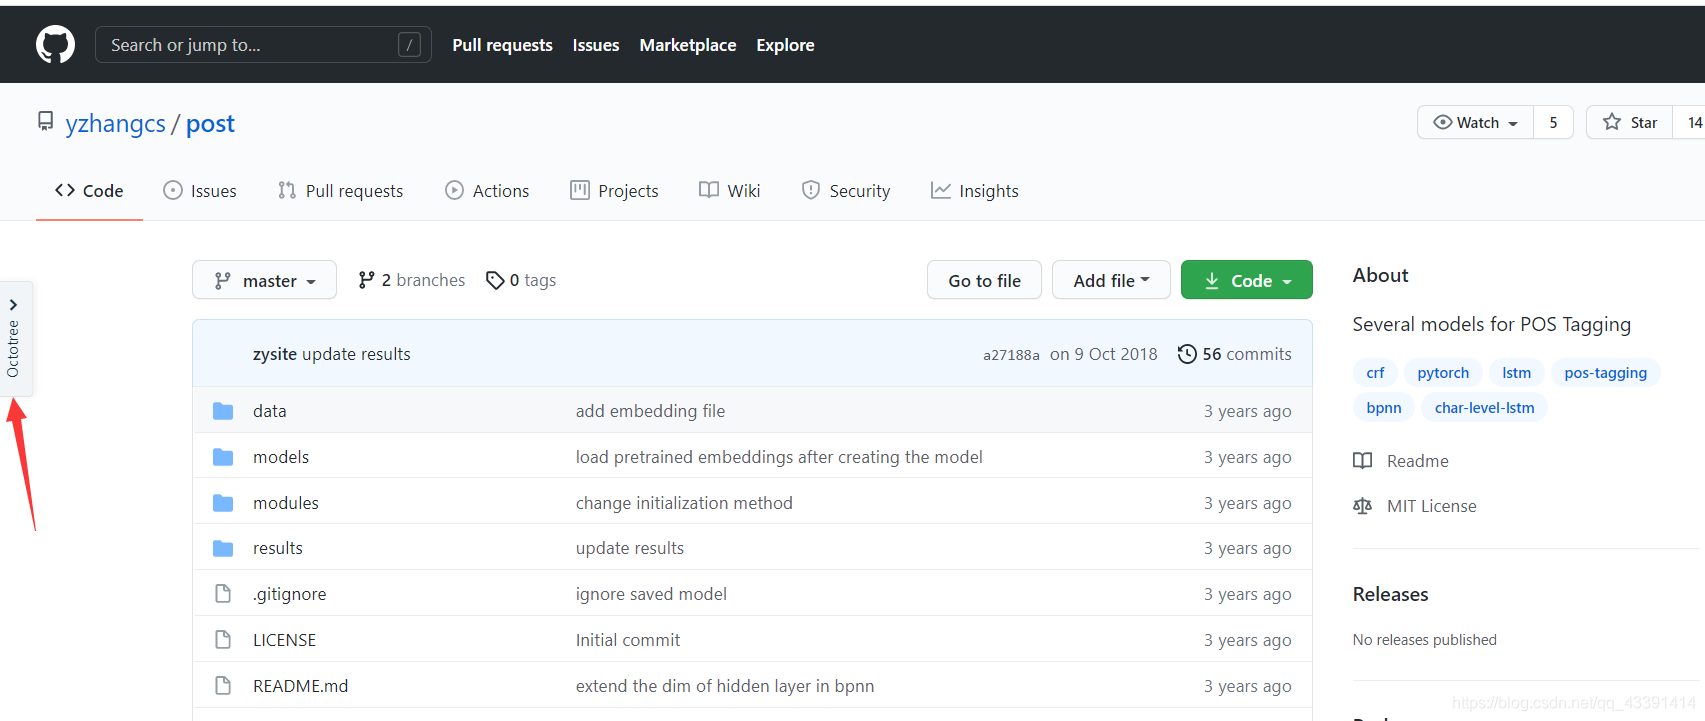Select the pytorch topic tag
The height and width of the screenshot is (721, 1705).
1443,373
